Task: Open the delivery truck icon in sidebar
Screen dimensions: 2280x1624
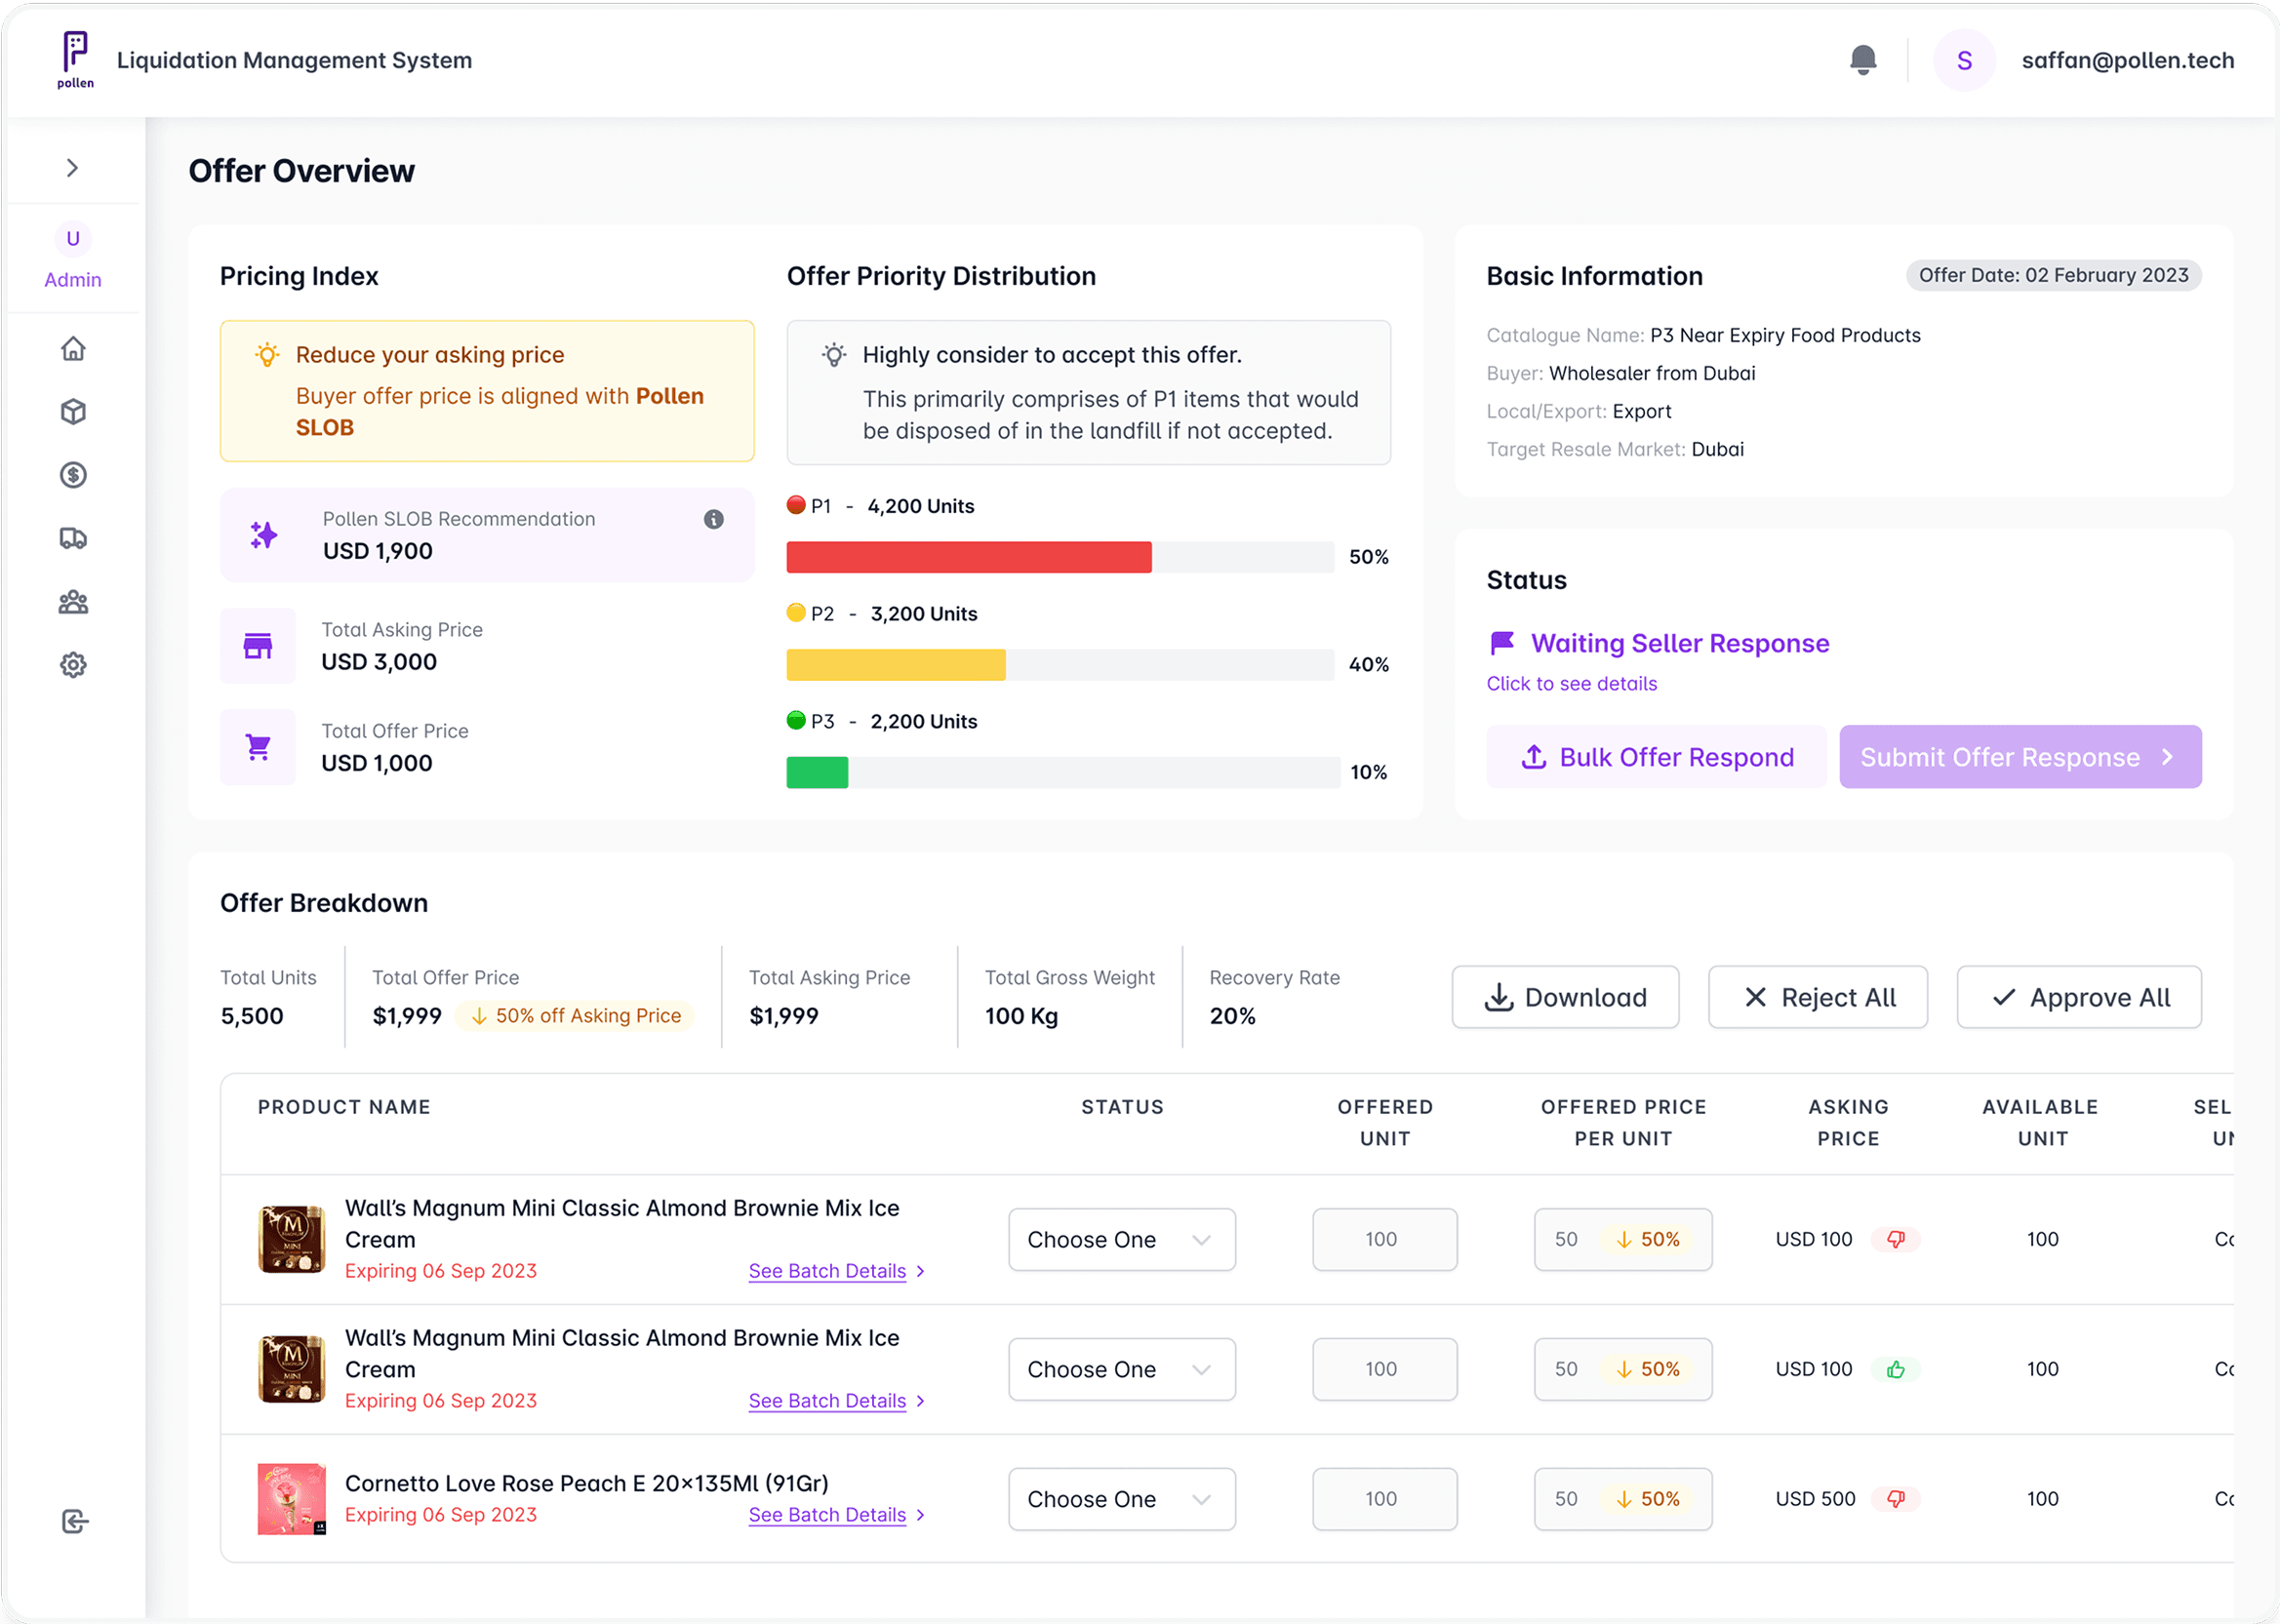Action: coord(73,538)
